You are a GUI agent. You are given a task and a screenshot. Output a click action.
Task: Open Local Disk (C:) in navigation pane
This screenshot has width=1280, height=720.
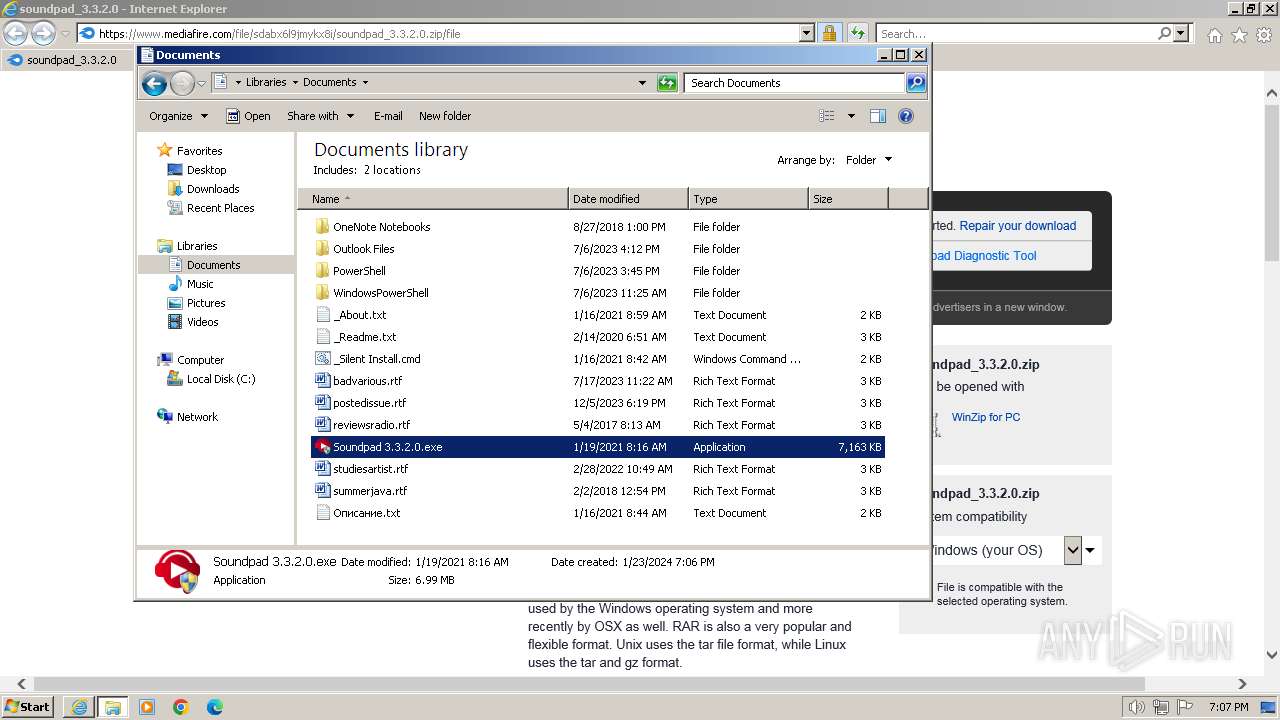(x=221, y=379)
